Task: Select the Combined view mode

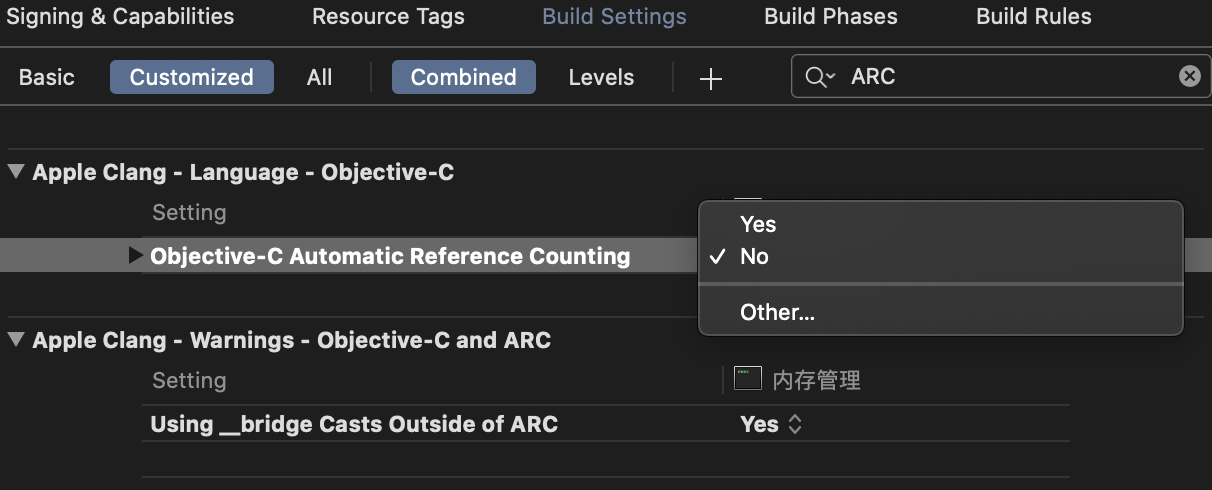Action: [x=463, y=77]
